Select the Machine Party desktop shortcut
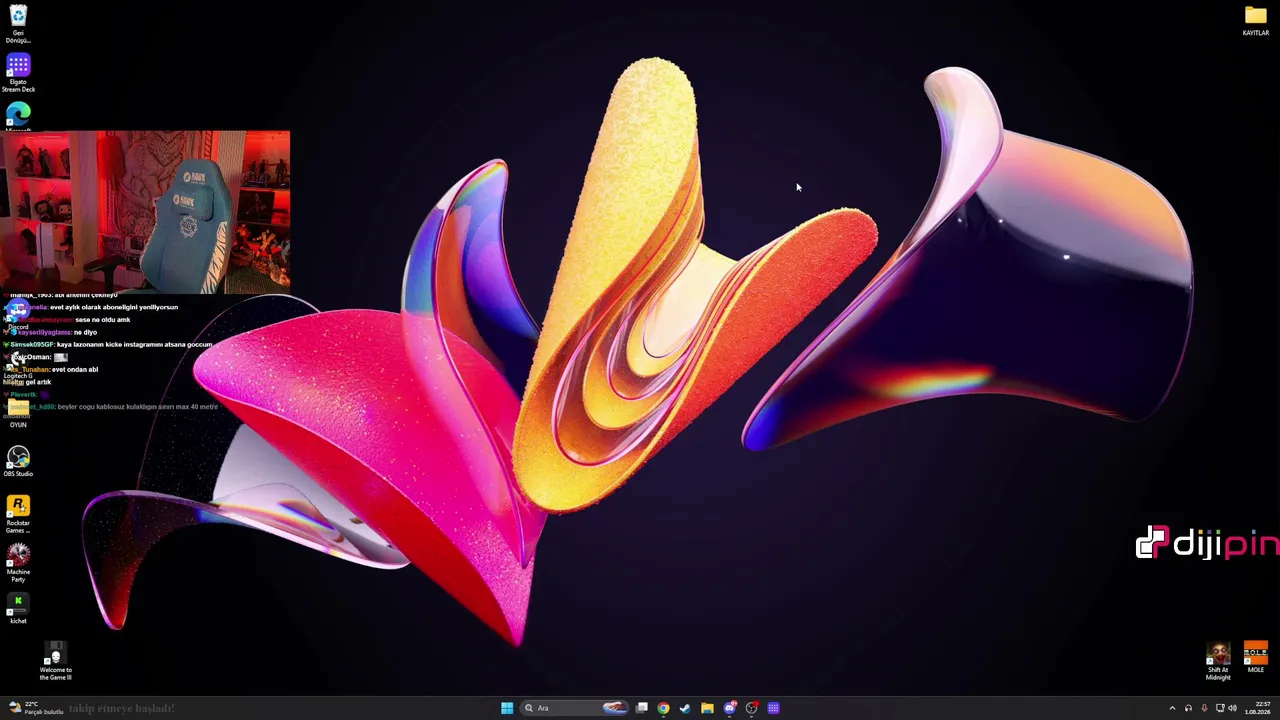 click(18, 563)
